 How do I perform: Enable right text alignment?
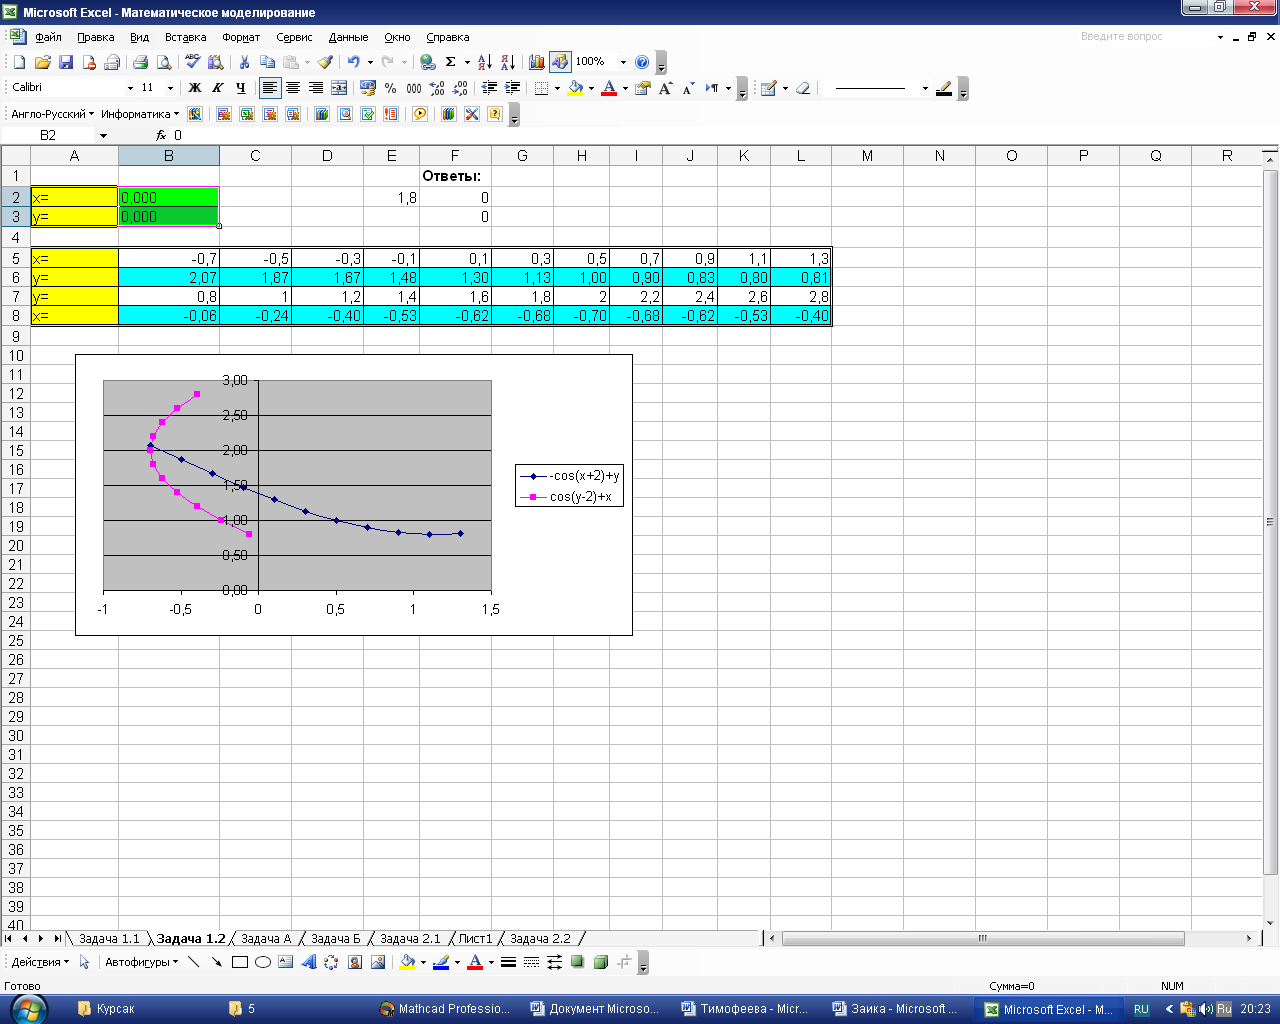click(x=316, y=88)
